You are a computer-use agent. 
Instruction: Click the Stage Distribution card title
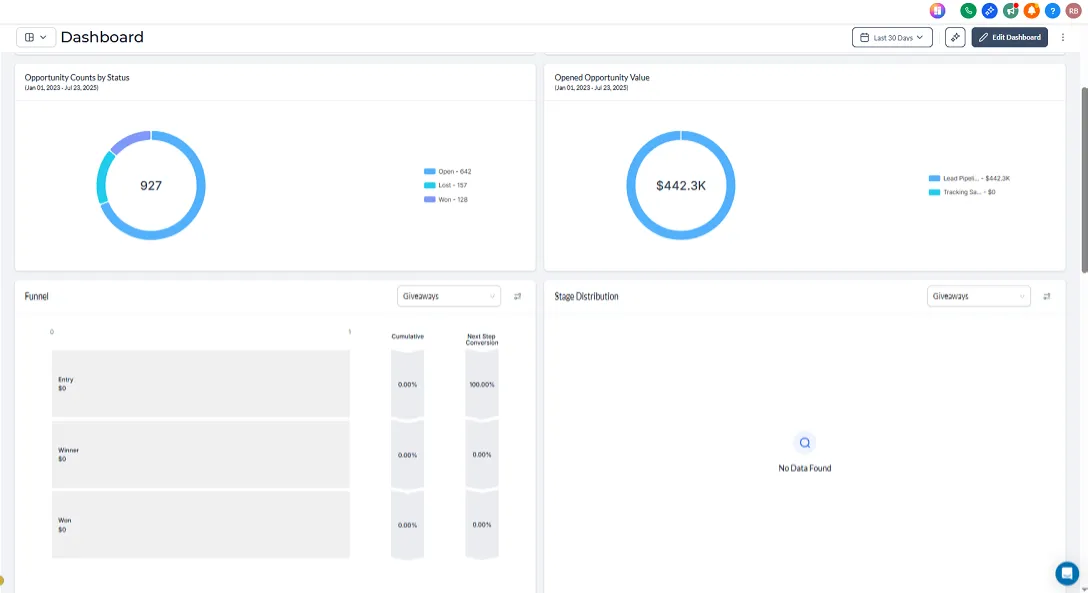586,296
